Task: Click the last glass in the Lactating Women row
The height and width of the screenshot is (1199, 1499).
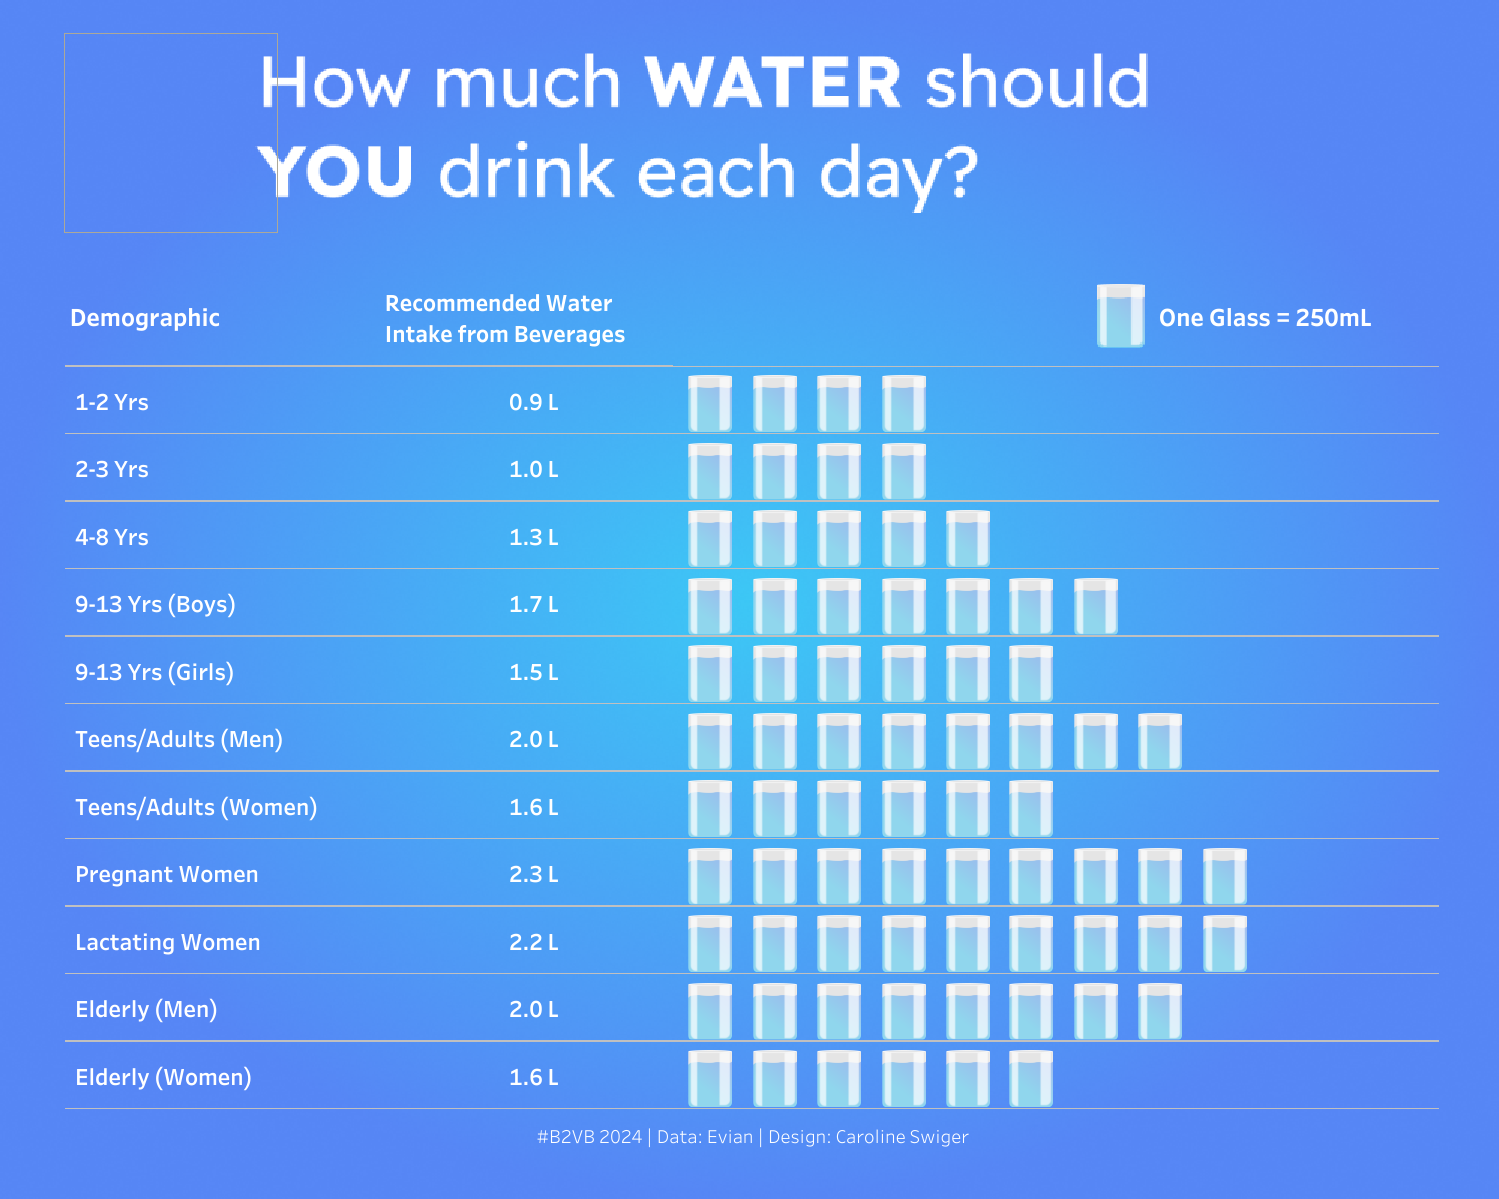Action: pos(1224,943)
